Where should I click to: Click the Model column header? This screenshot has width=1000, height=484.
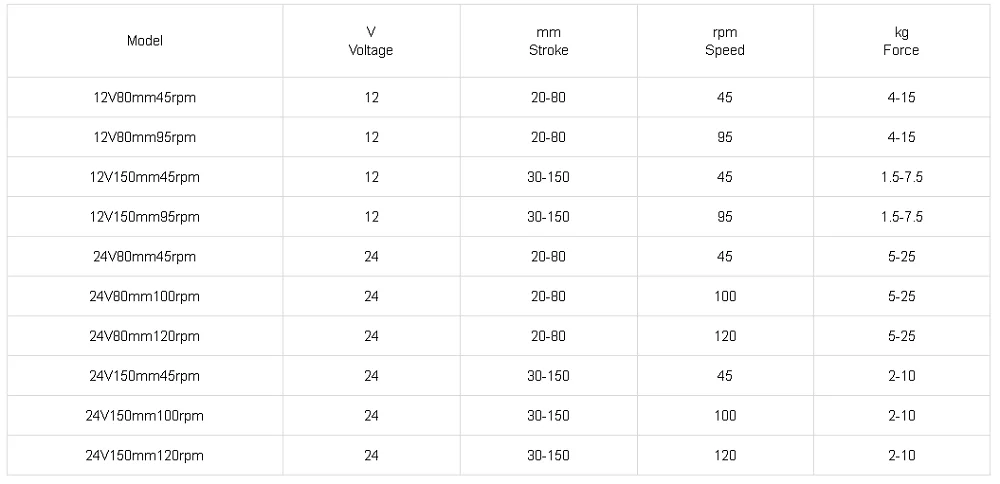click(x=145, y=41)
